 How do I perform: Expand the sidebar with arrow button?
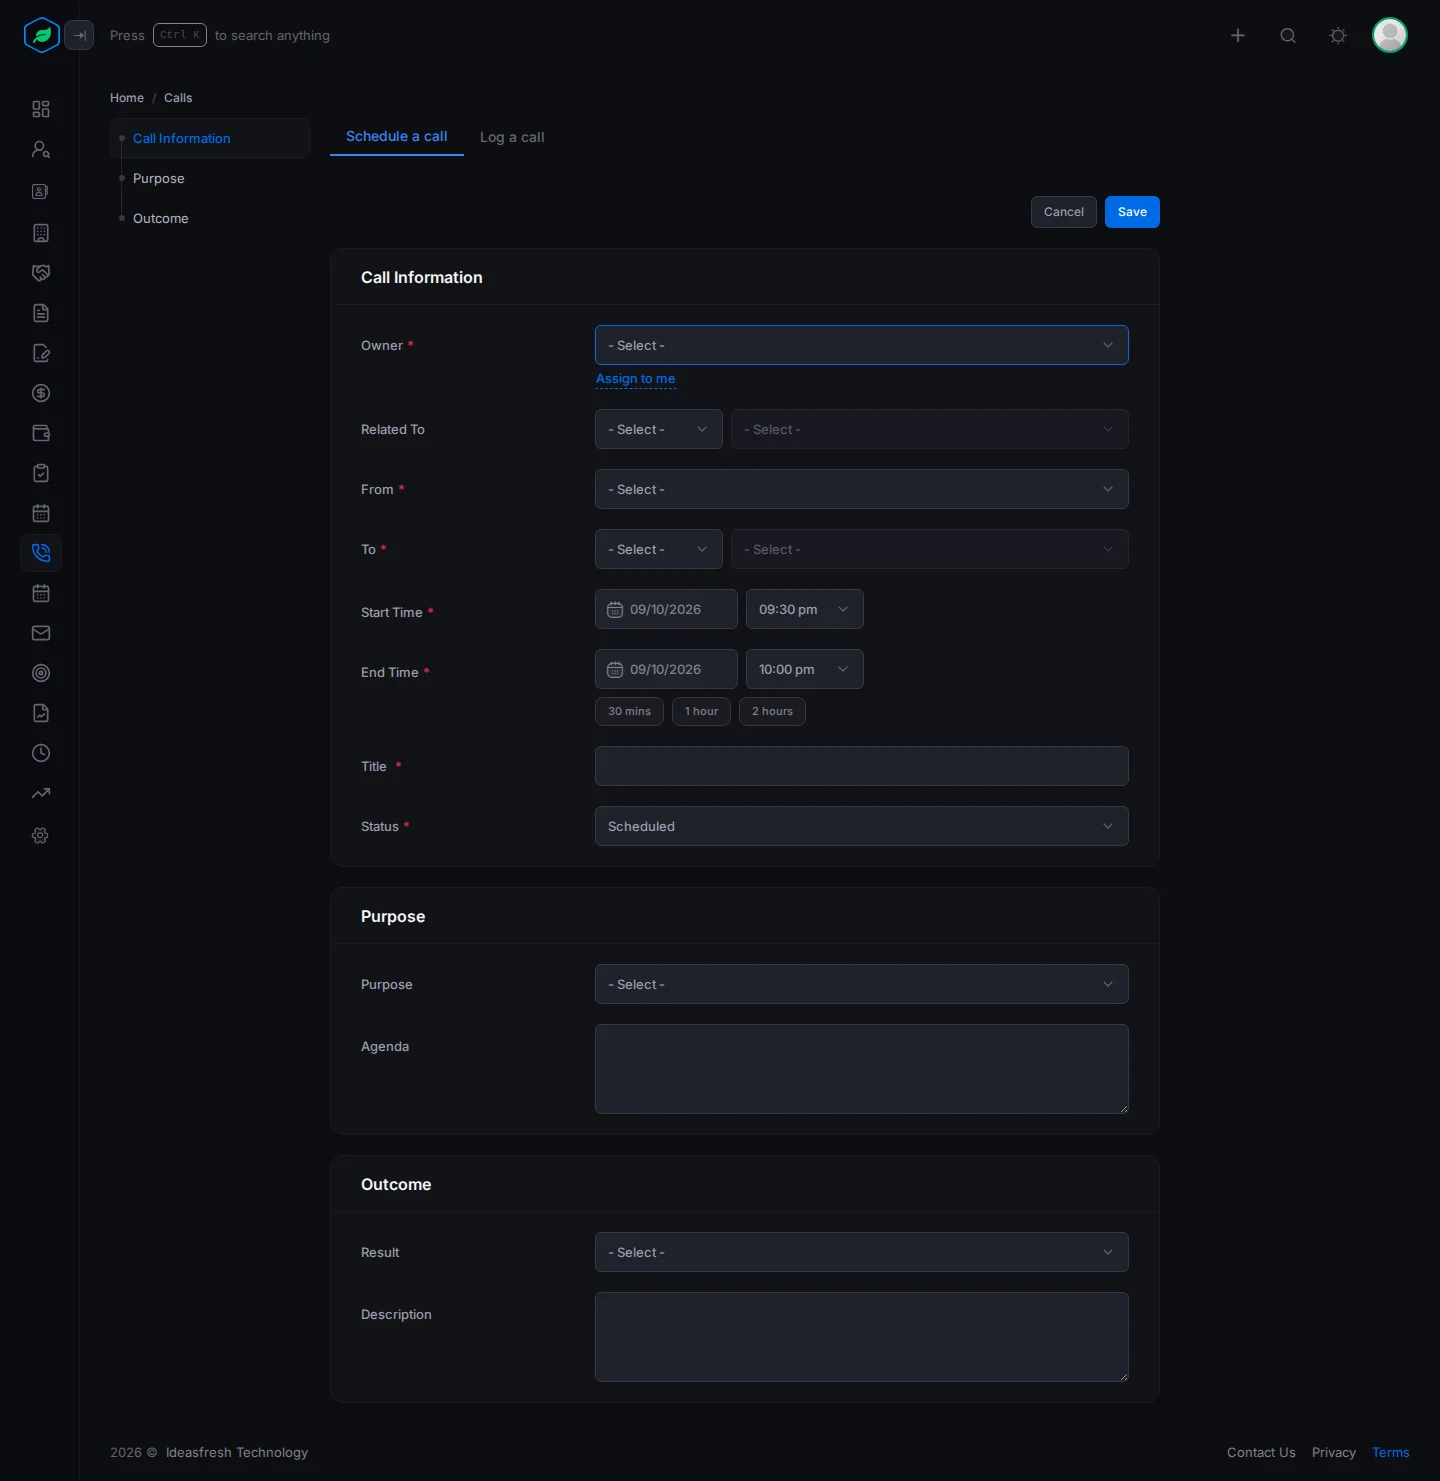click(x=79, y=35)
